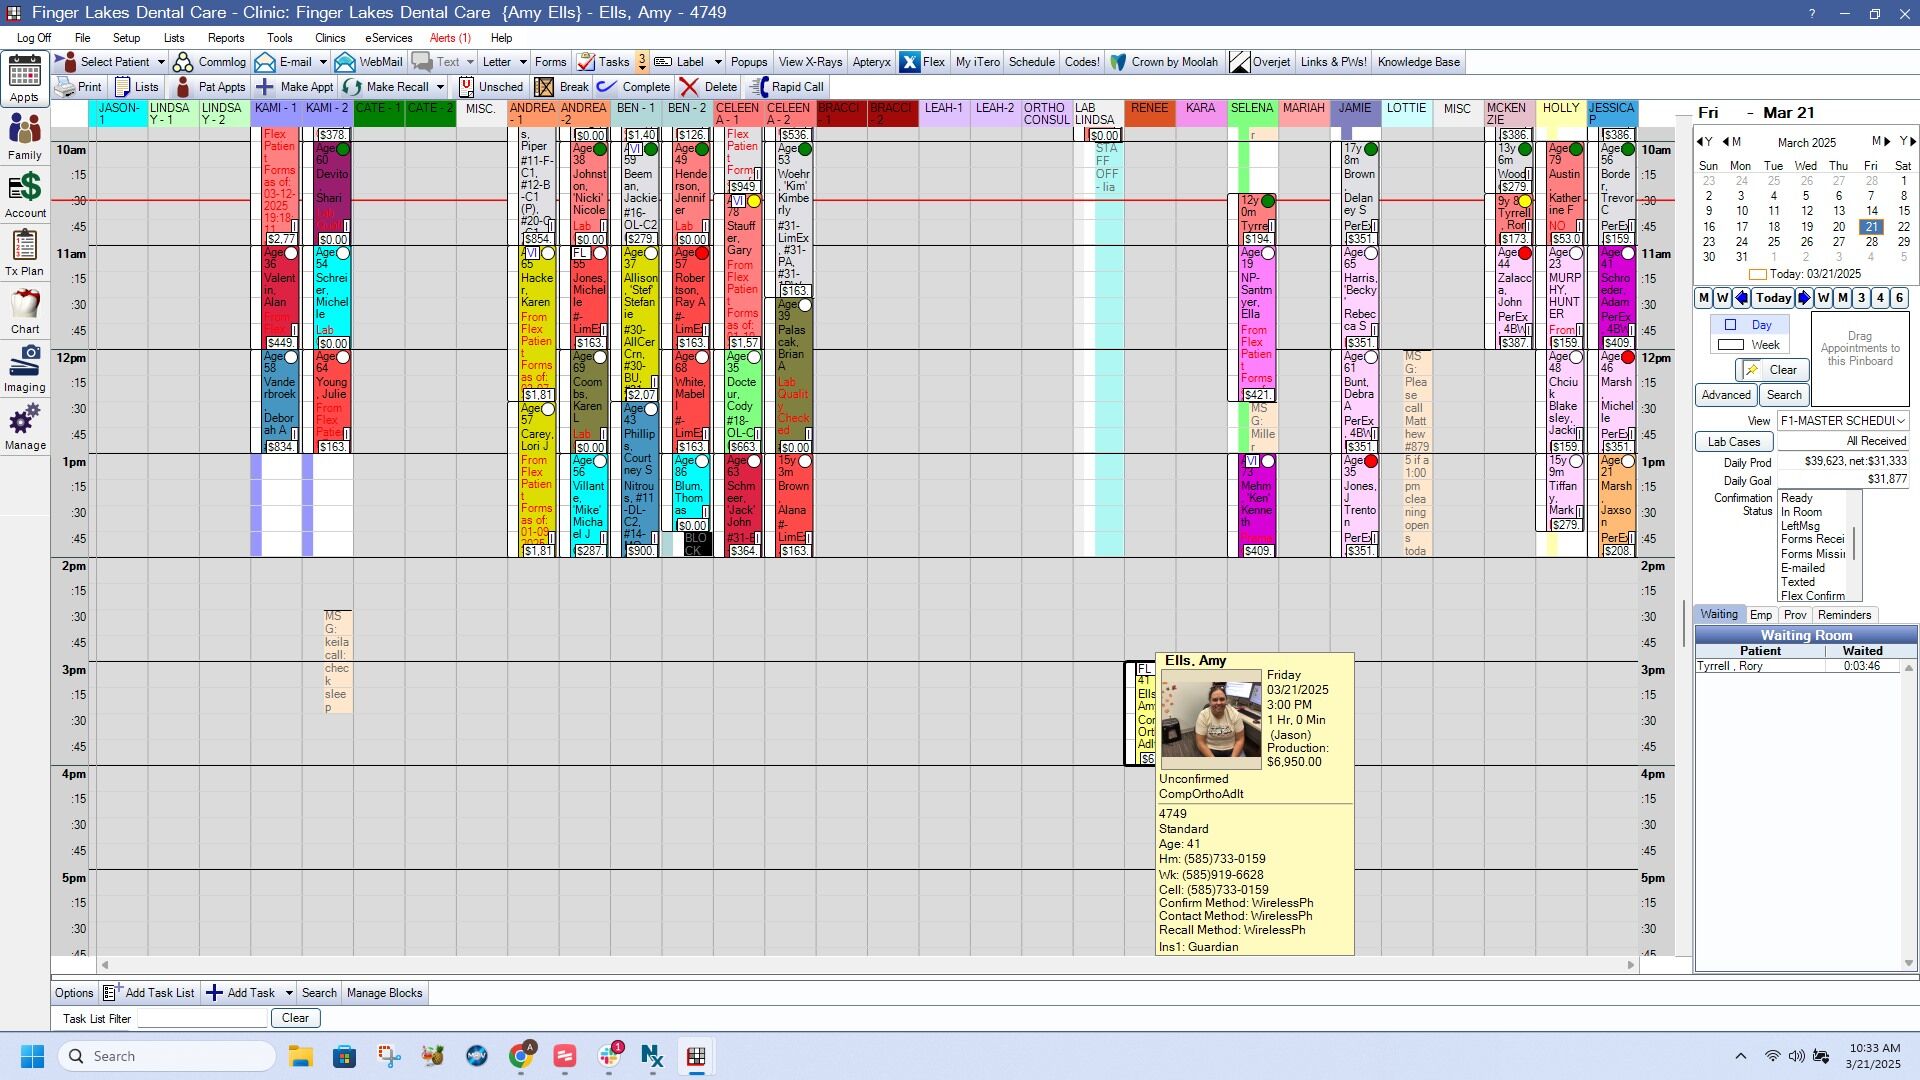Expand the View F1-MASTER SCHEDULE dropdown
This screenshot has height=1080, width=1920.
point(1900,421)
